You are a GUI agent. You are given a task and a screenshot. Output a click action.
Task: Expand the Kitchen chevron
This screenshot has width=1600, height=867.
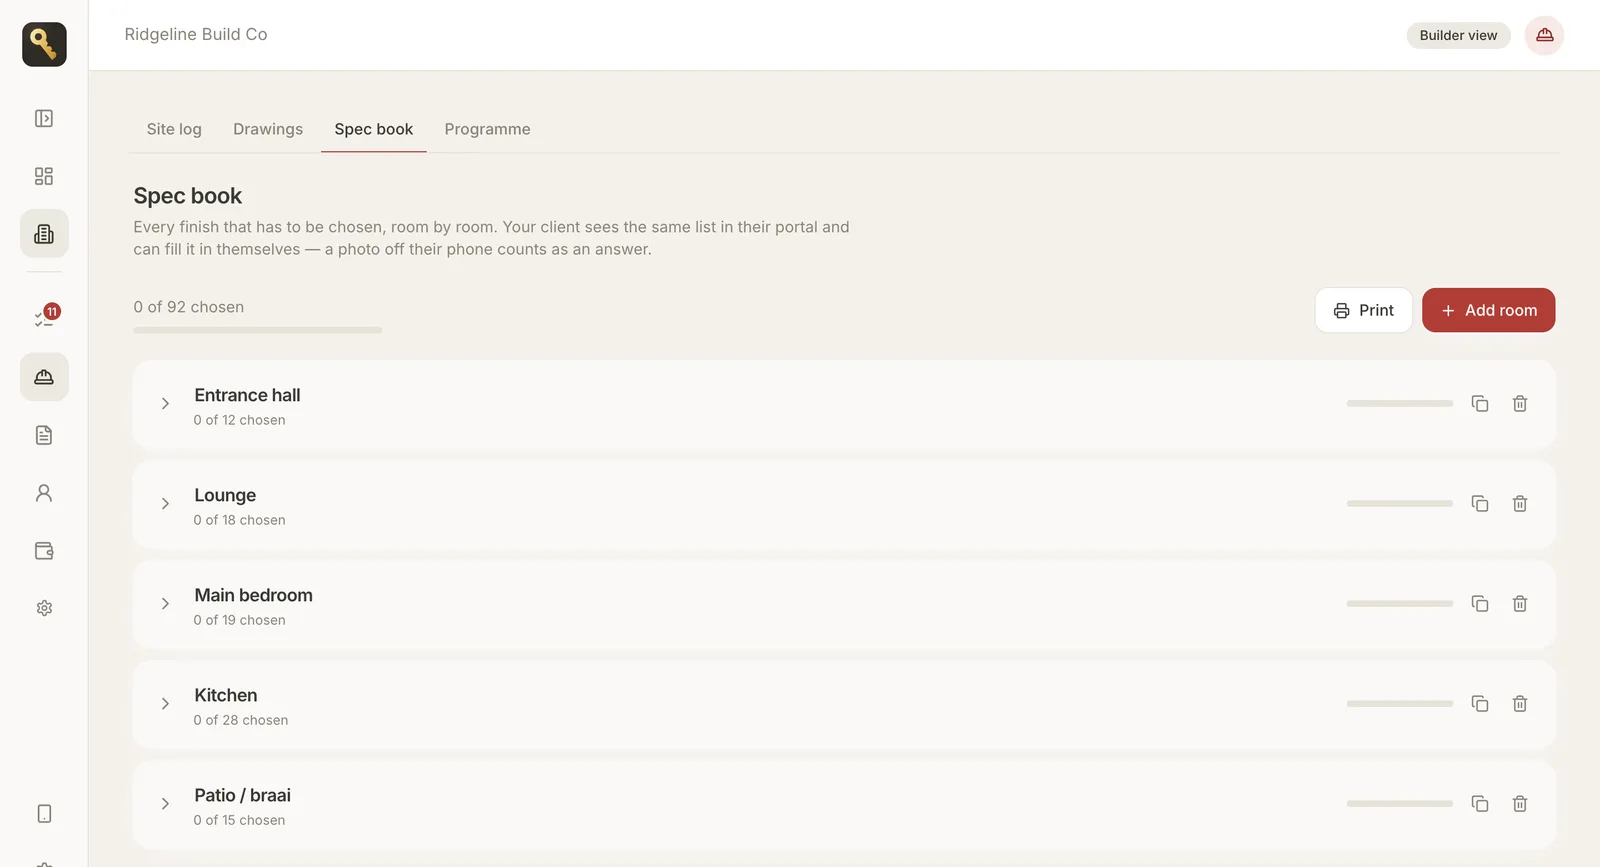pos(165,704)
